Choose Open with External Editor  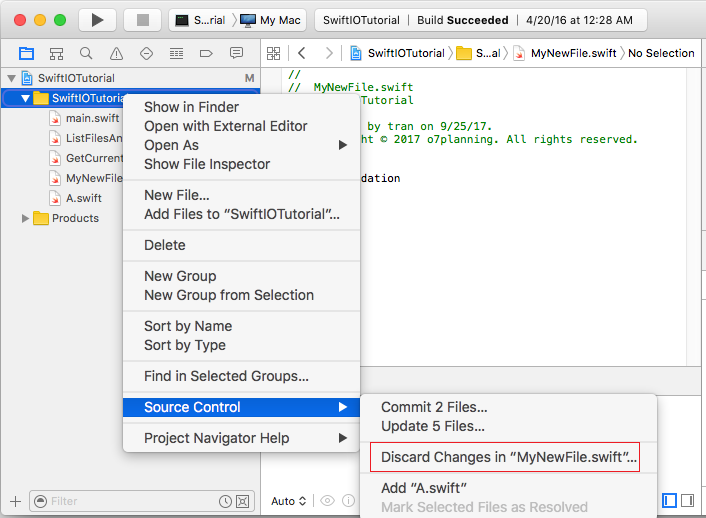(241, 126)
